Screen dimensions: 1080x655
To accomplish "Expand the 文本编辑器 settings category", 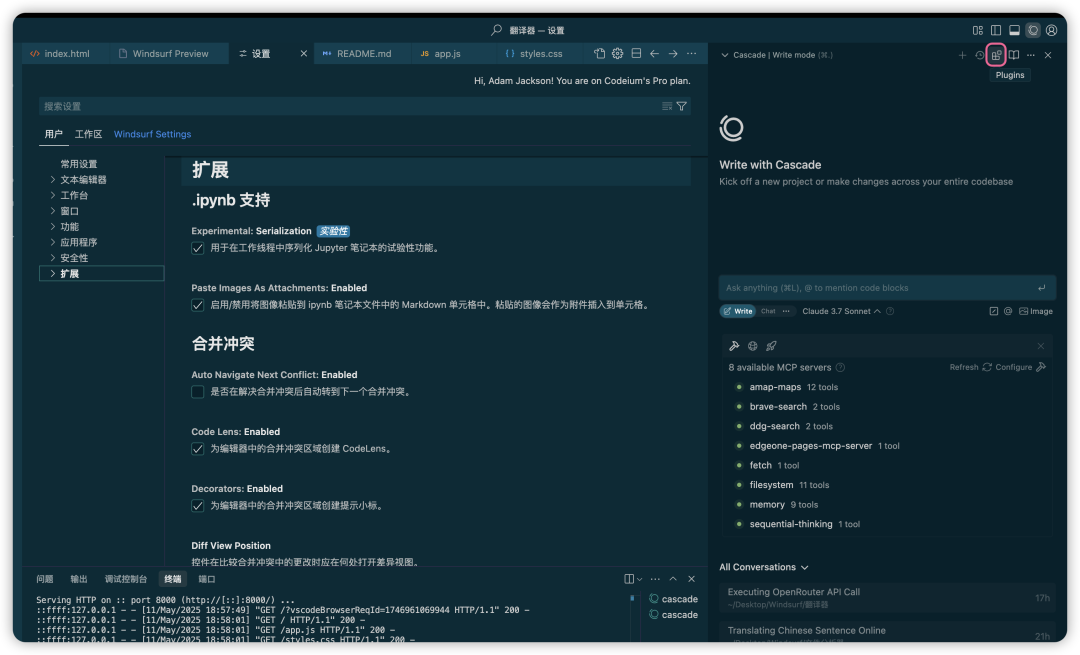I will tap(83, 180).
